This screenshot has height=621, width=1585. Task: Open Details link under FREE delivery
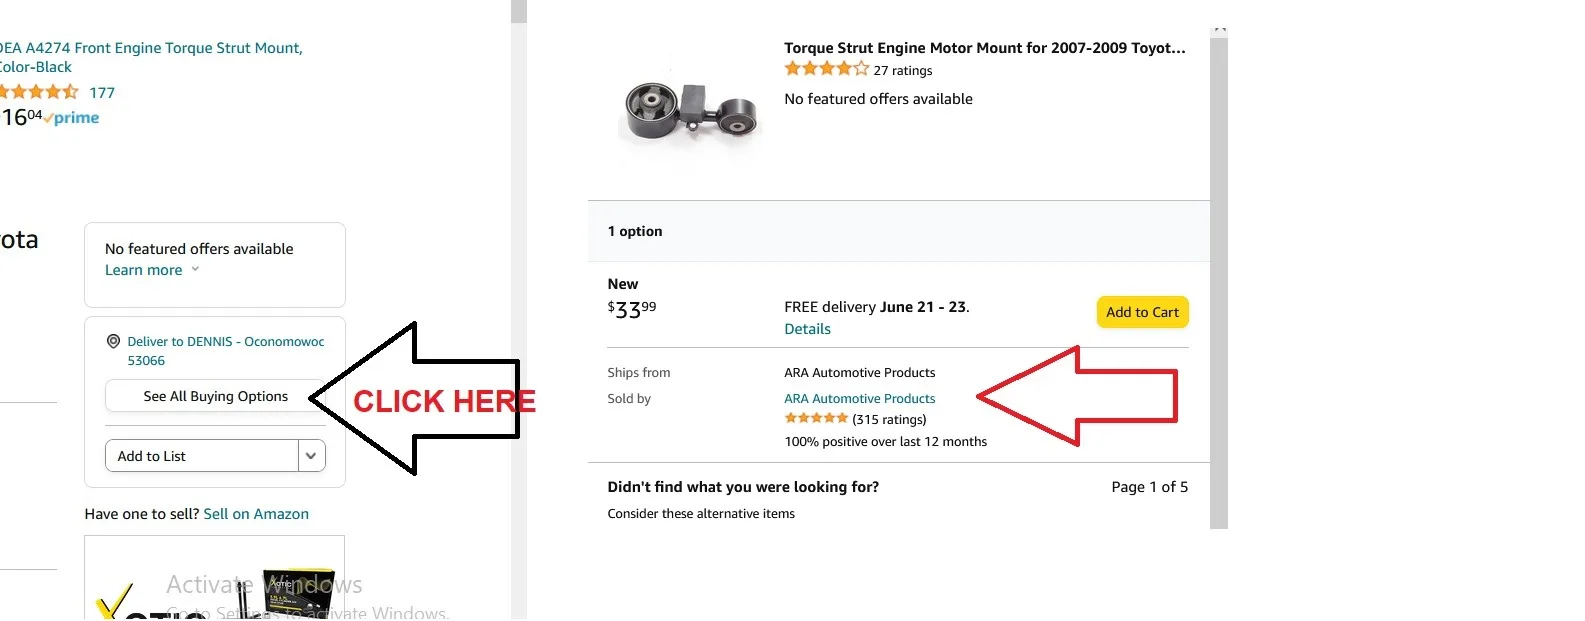tap(807, 329)
